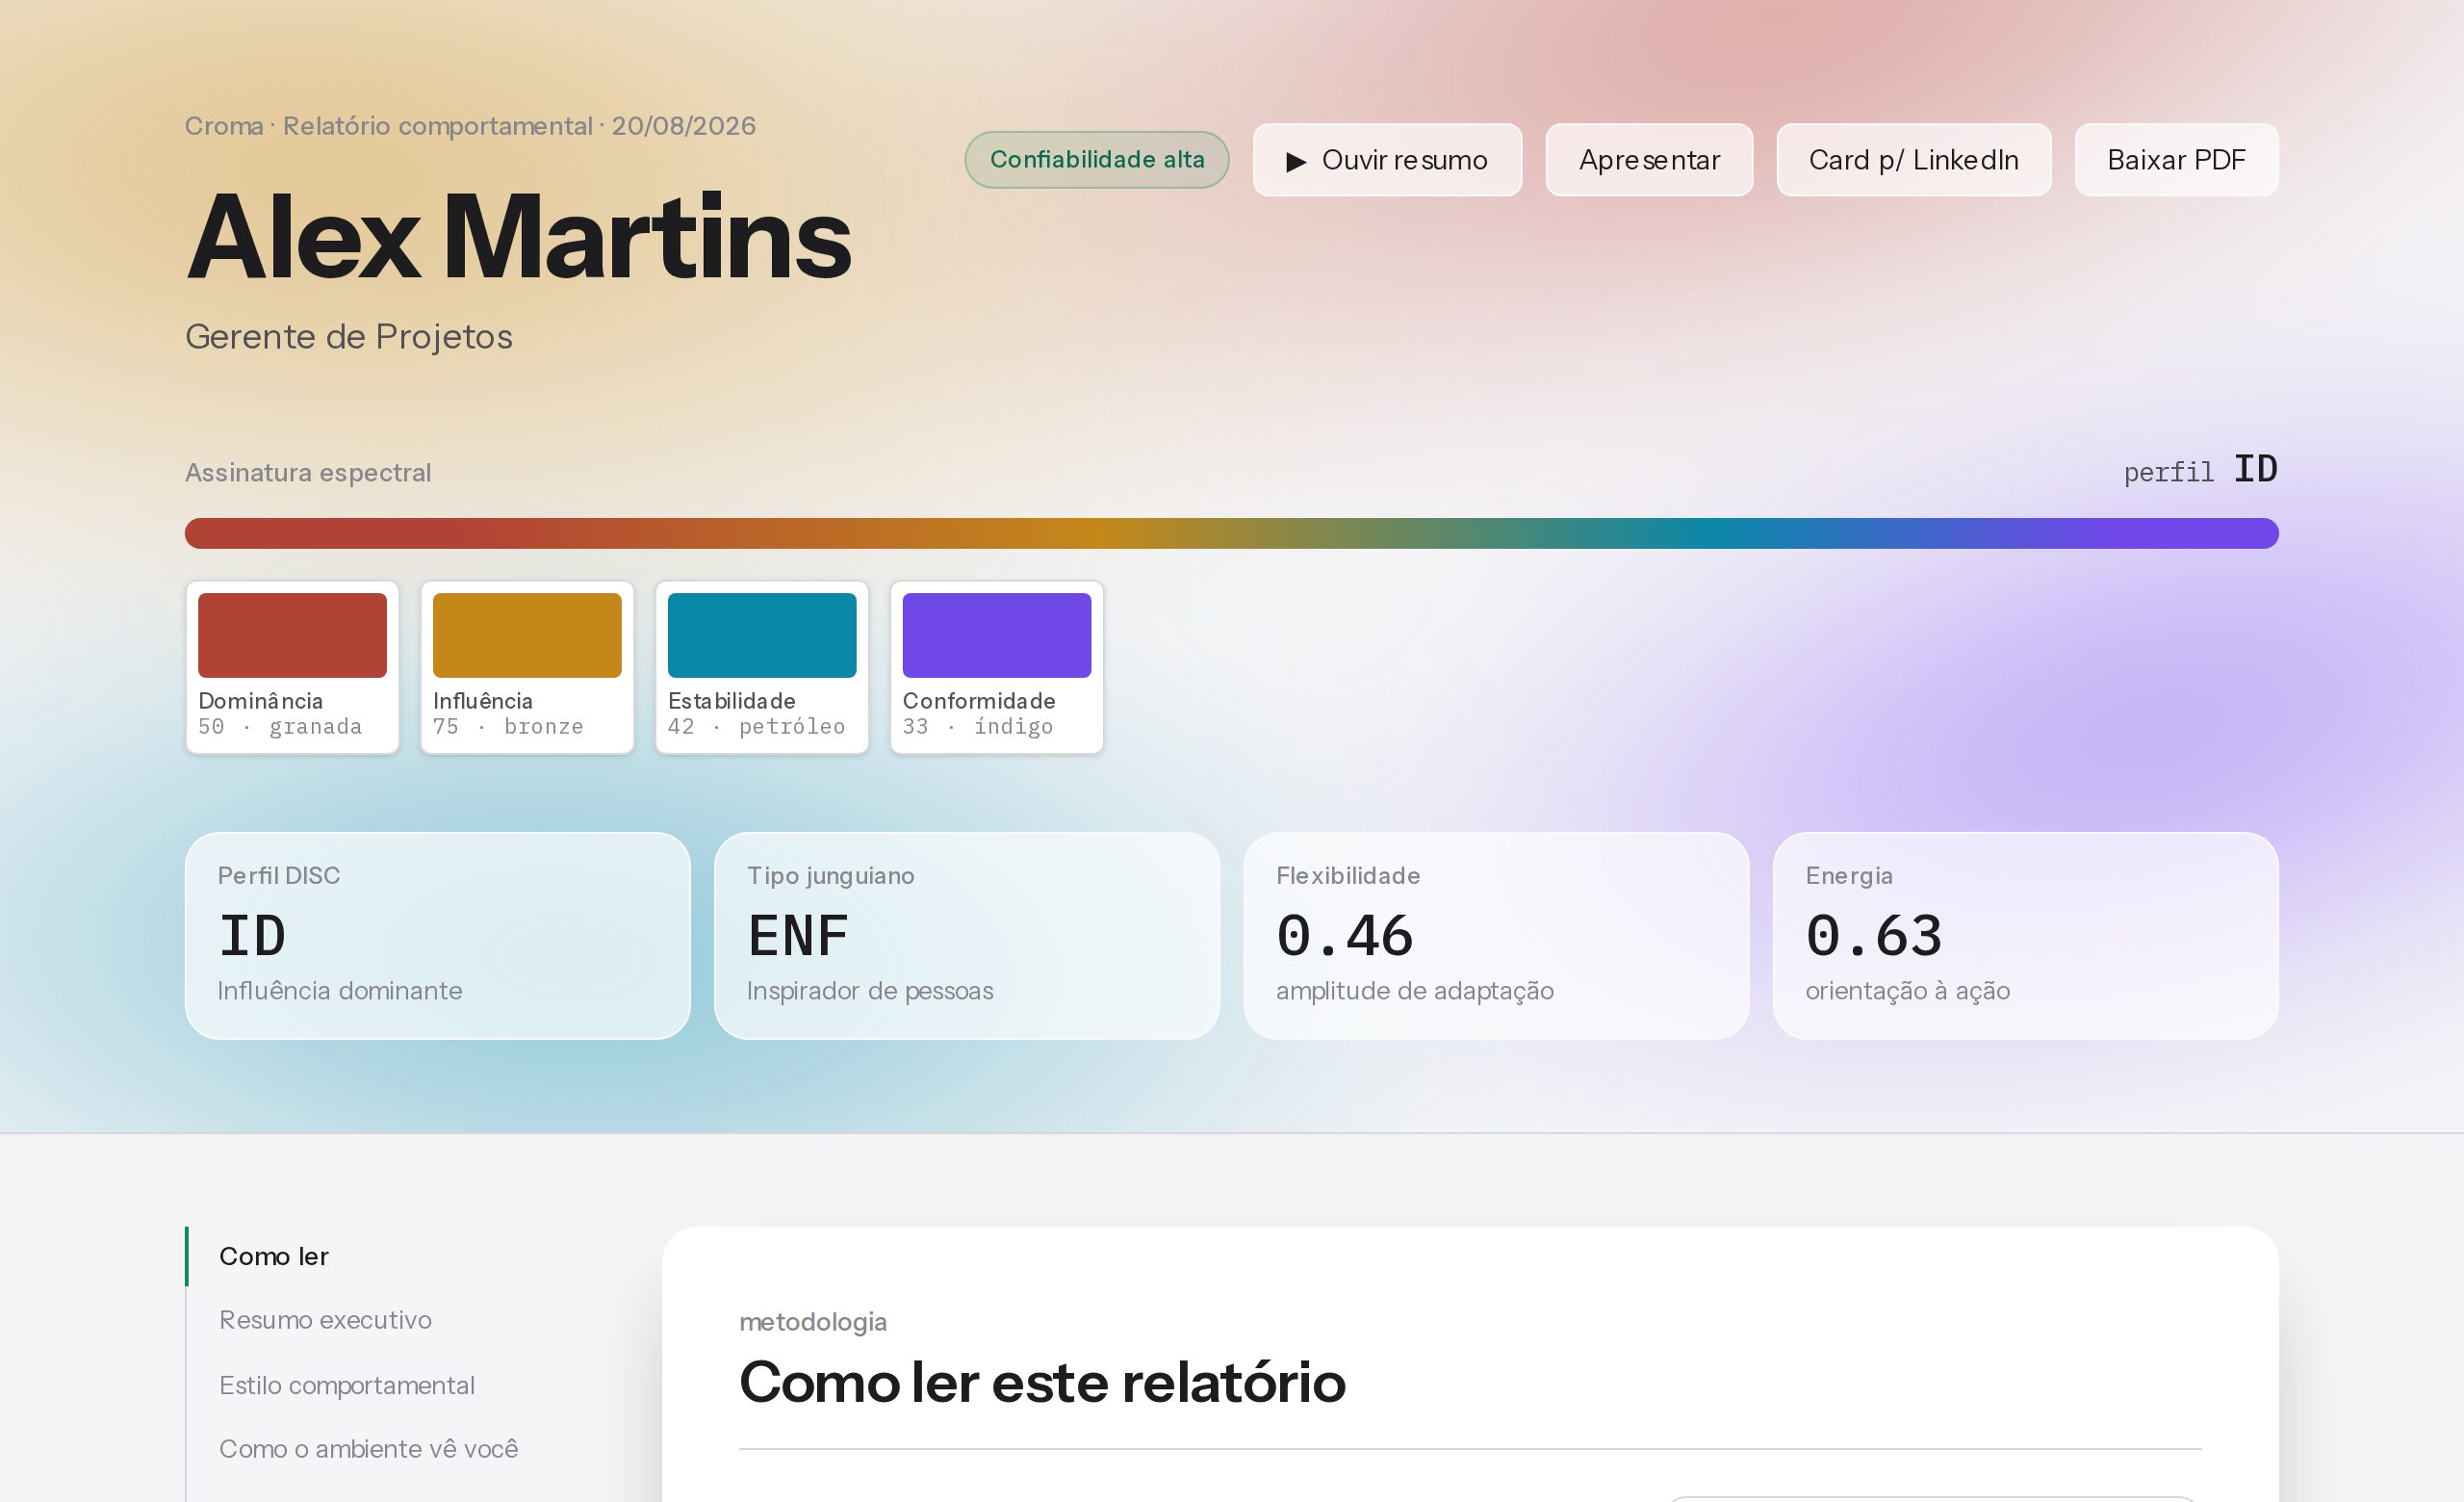2464x1502 pixels.
Task: Open the Como ler sidebar item
Action: coord(274,1256)
